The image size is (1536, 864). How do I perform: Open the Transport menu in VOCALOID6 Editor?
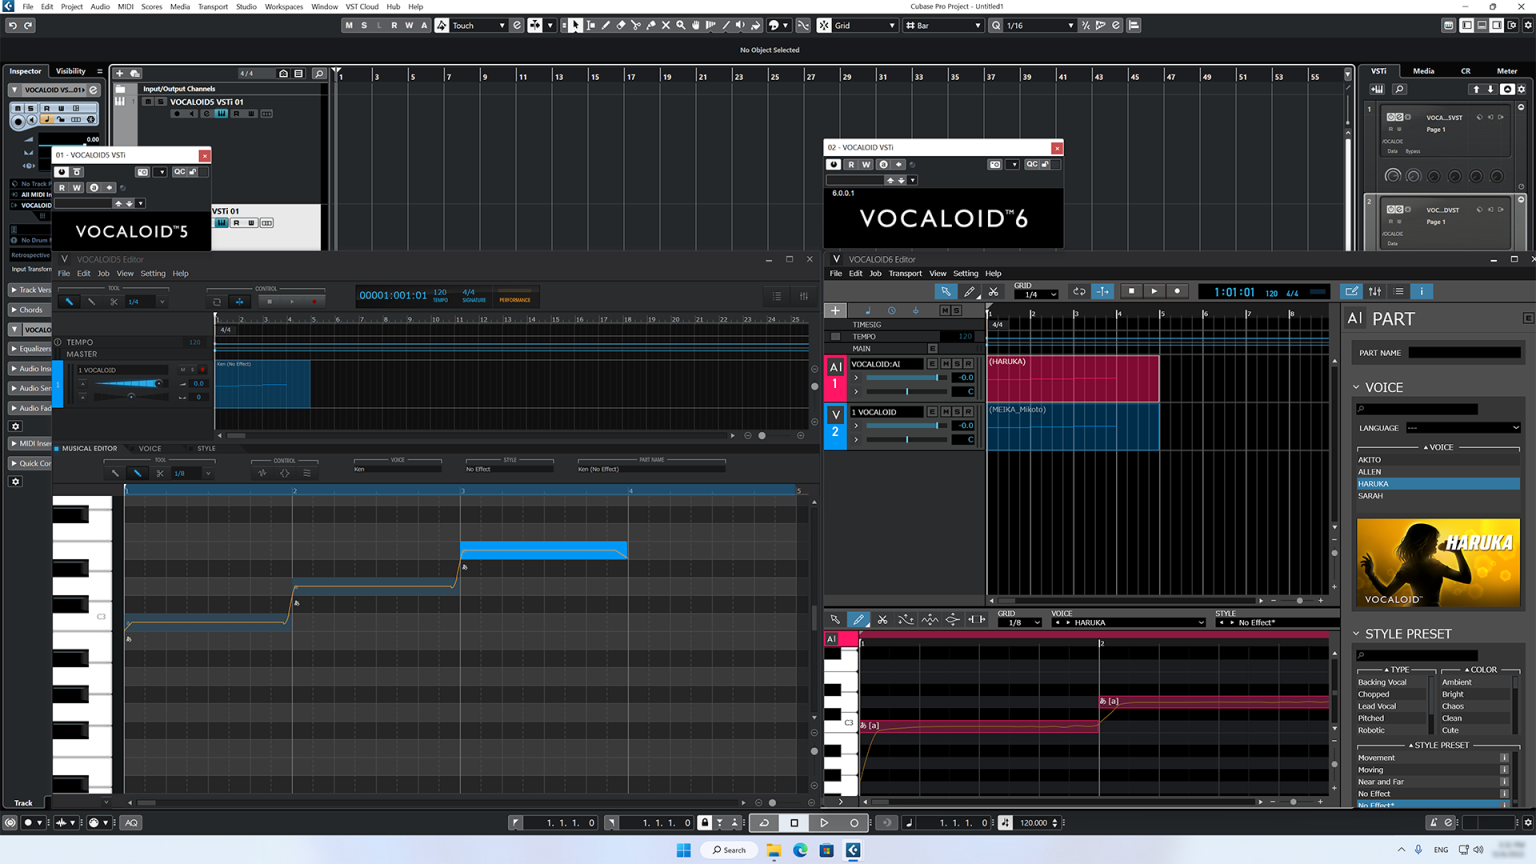pos(905,273)
